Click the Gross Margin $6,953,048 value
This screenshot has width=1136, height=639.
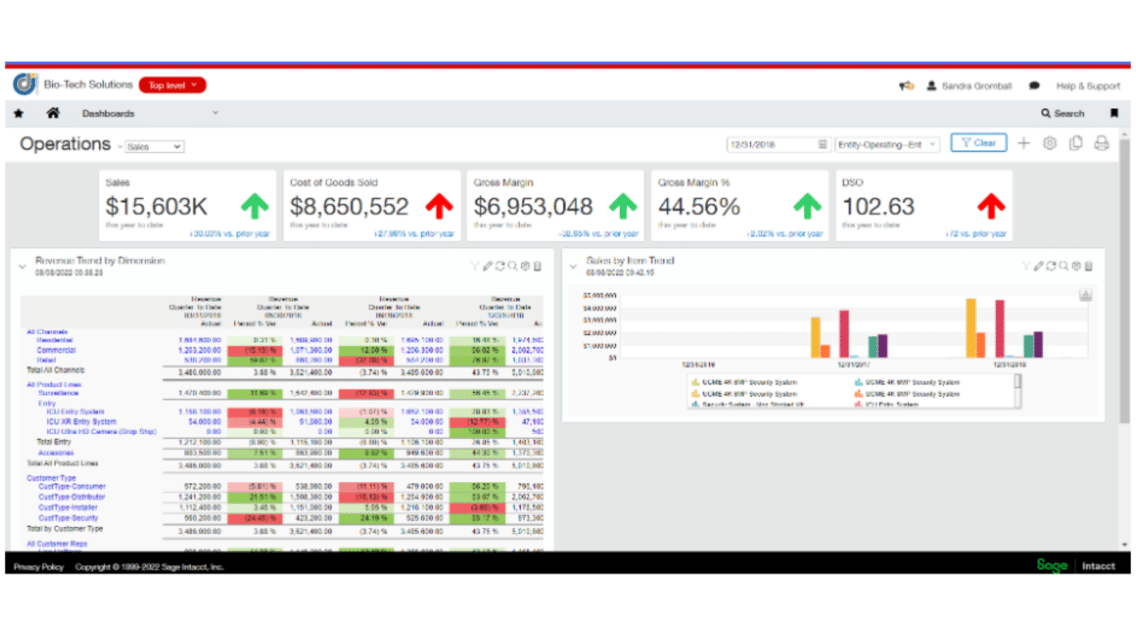pos(533,207)
